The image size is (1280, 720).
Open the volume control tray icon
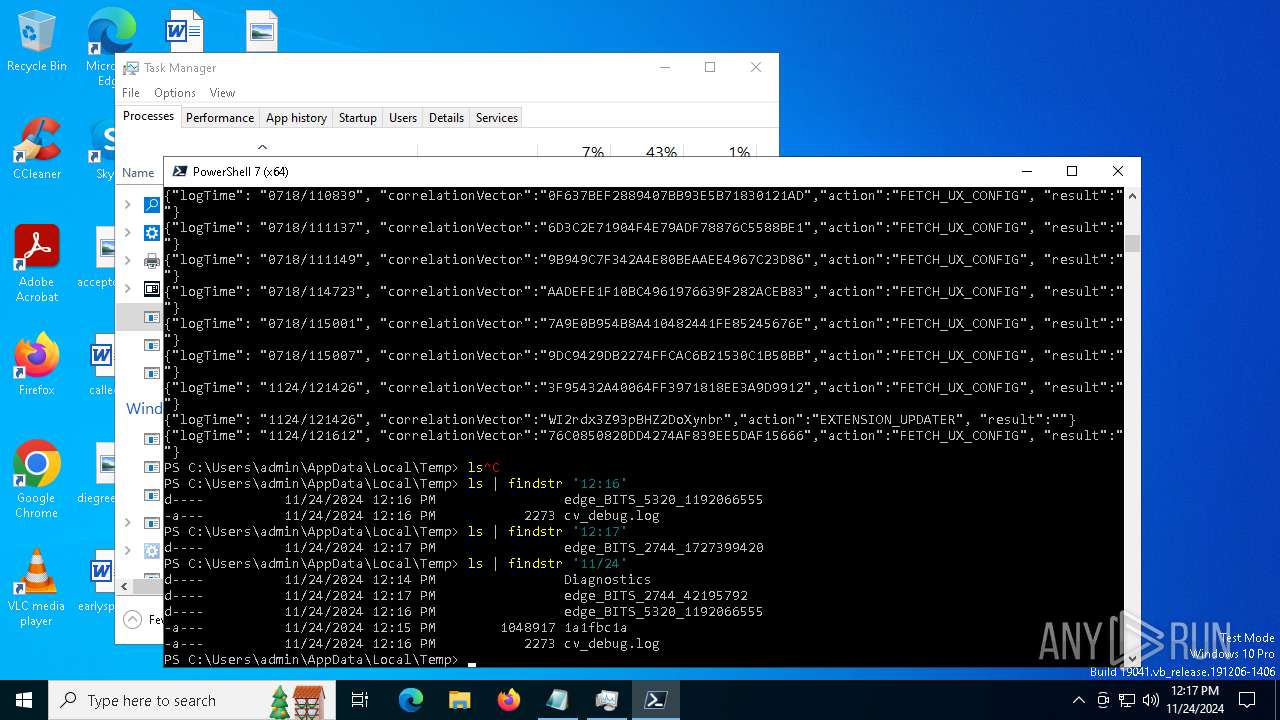pyautogui.click(x=1151, y=700)
